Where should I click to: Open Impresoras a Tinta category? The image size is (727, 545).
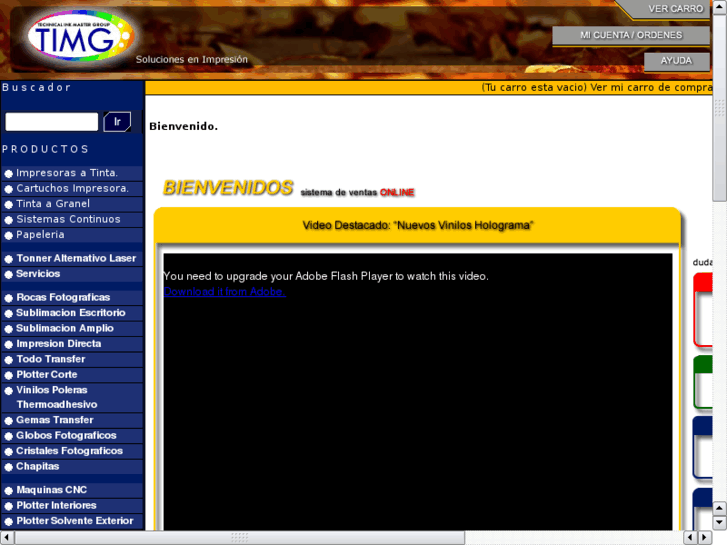tap(67, 173)
